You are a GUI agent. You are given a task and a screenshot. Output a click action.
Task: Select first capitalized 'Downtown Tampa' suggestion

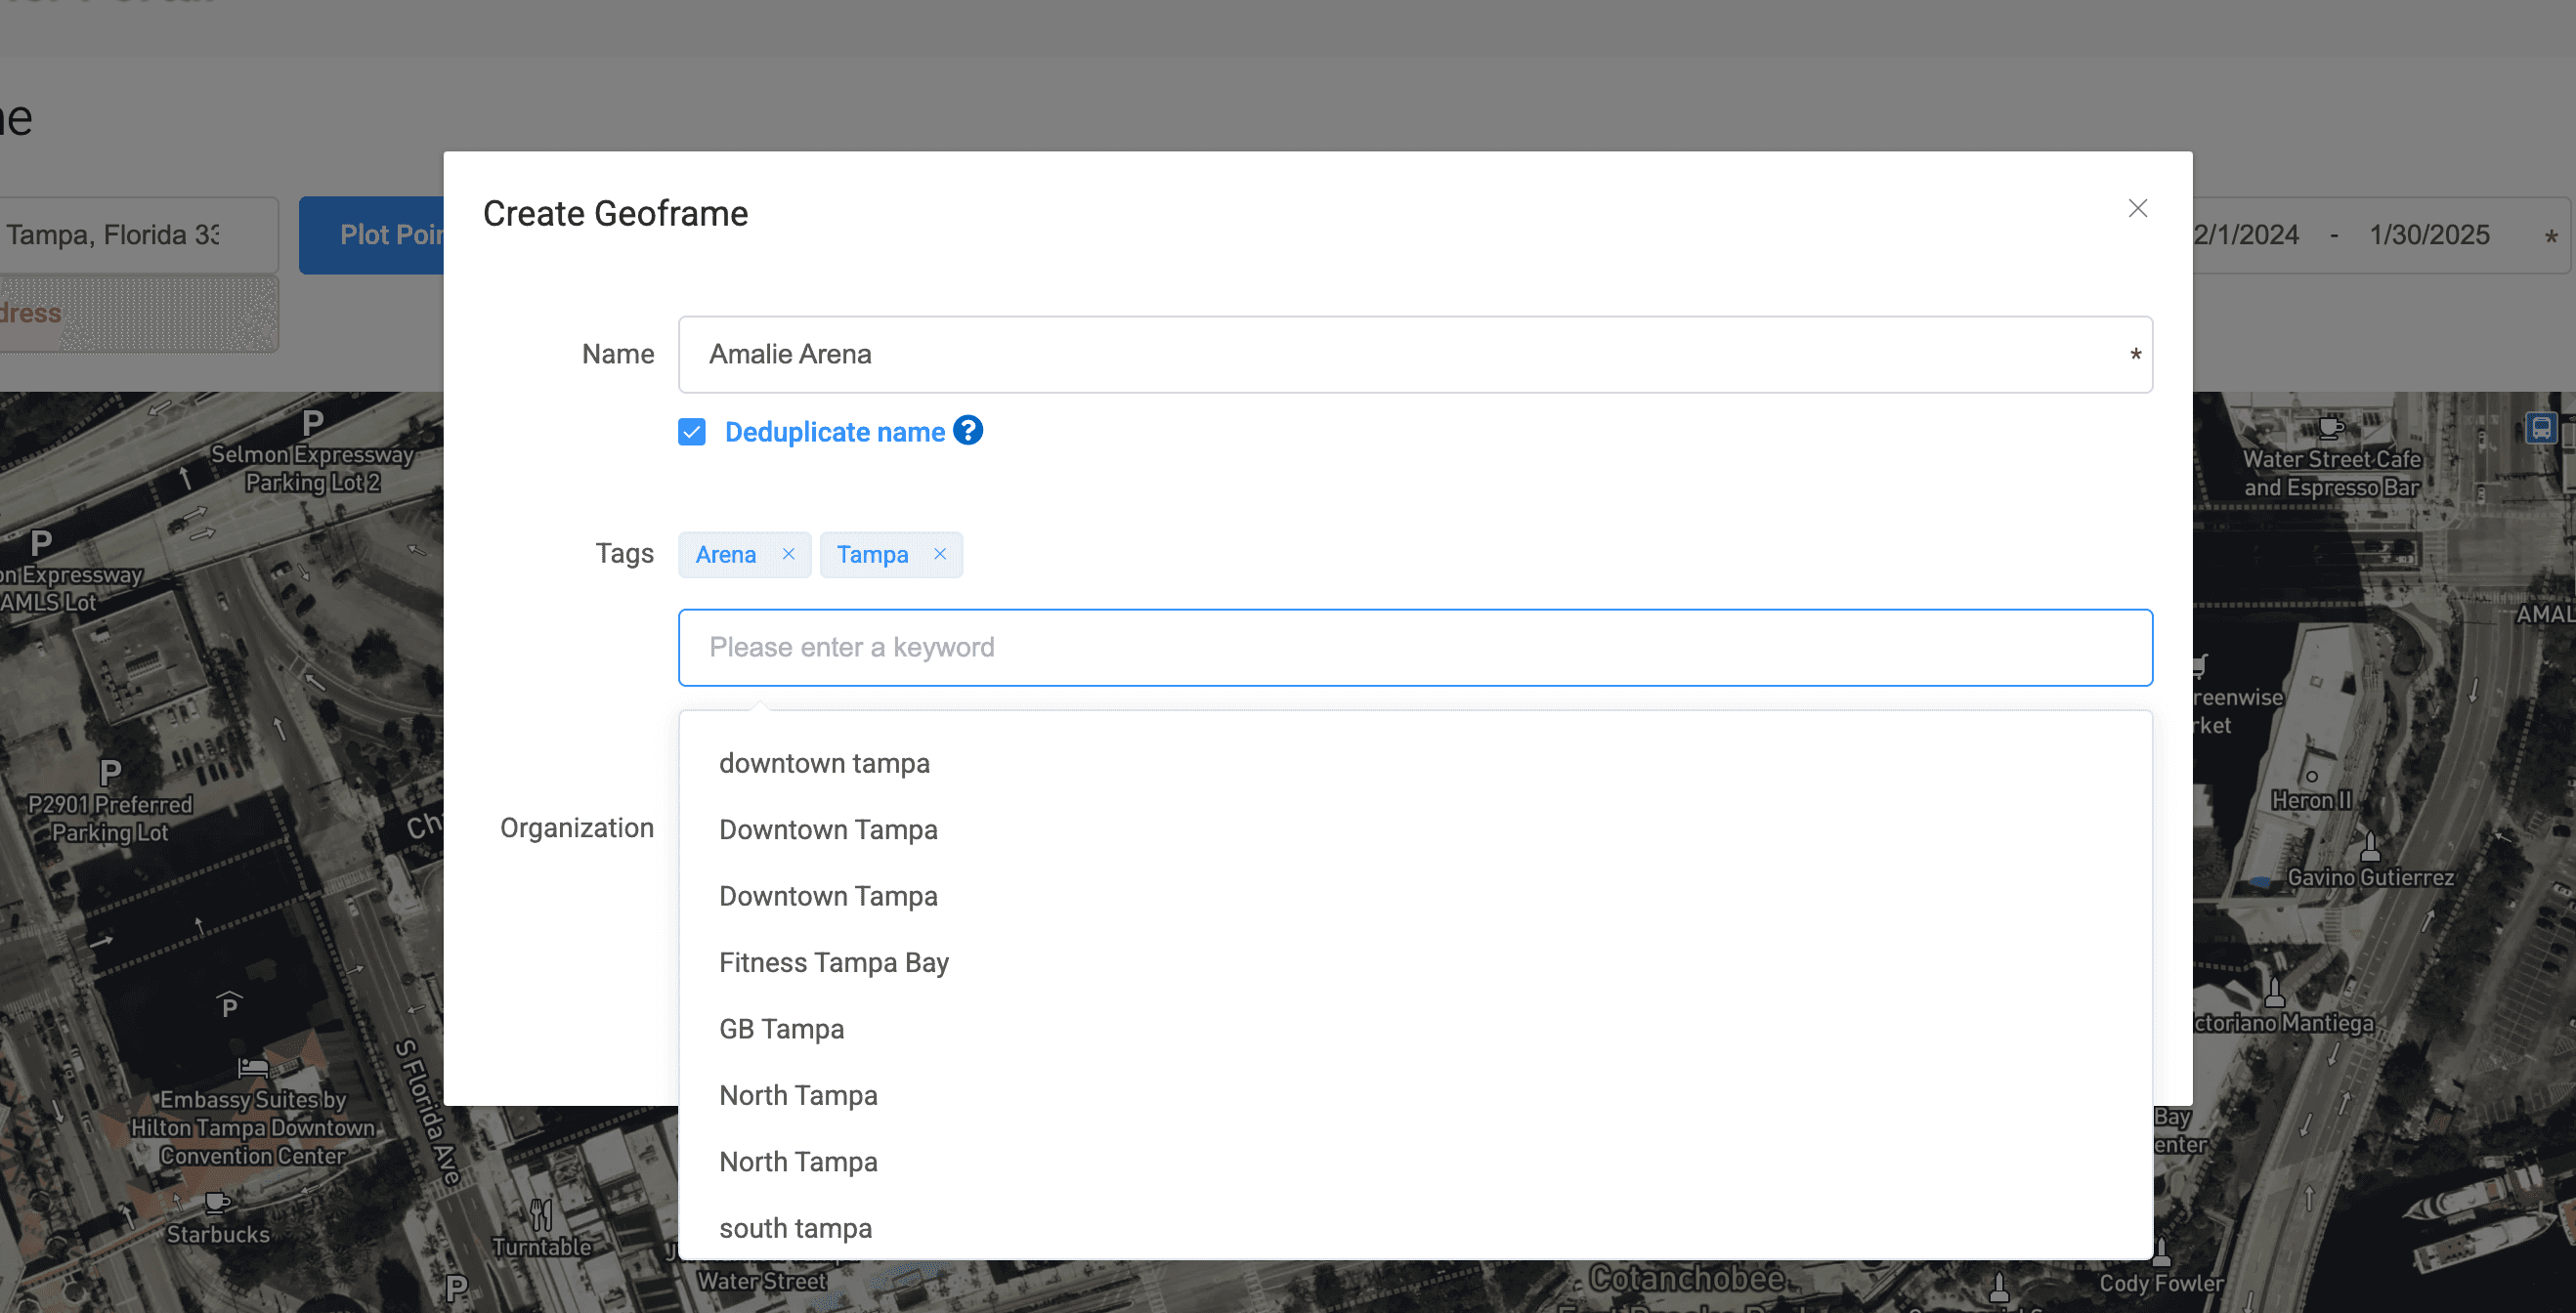pos(828,830)
